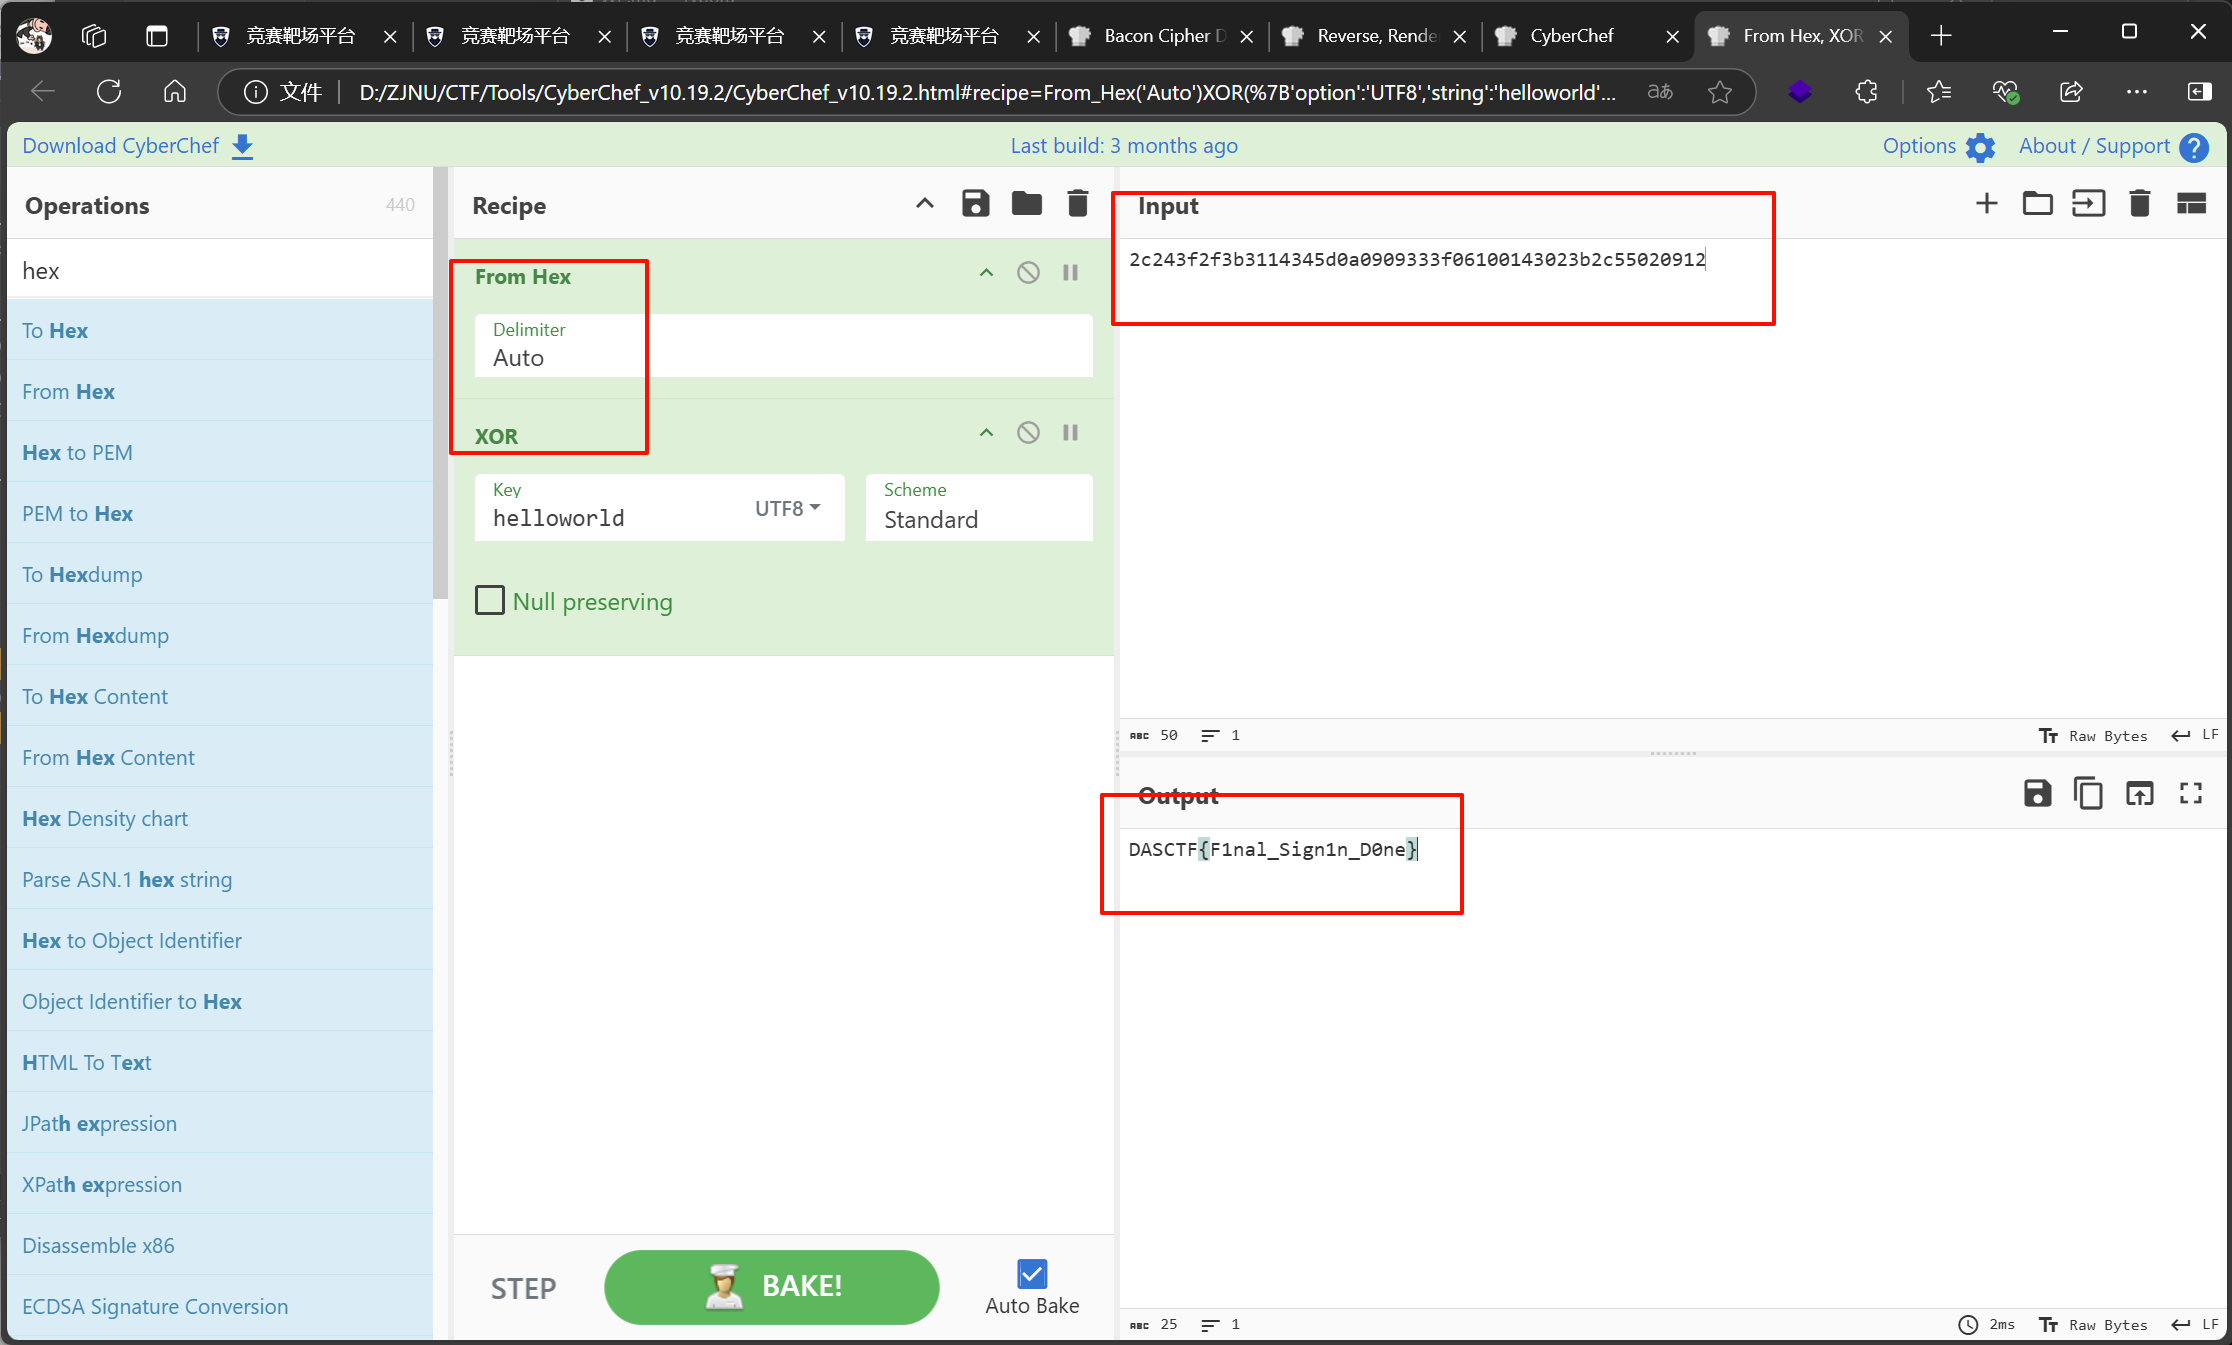The width and height of the screenshot is (2232, 1345).
Task: Select the Disassemble x86 operation
Action: point(220,1245)
